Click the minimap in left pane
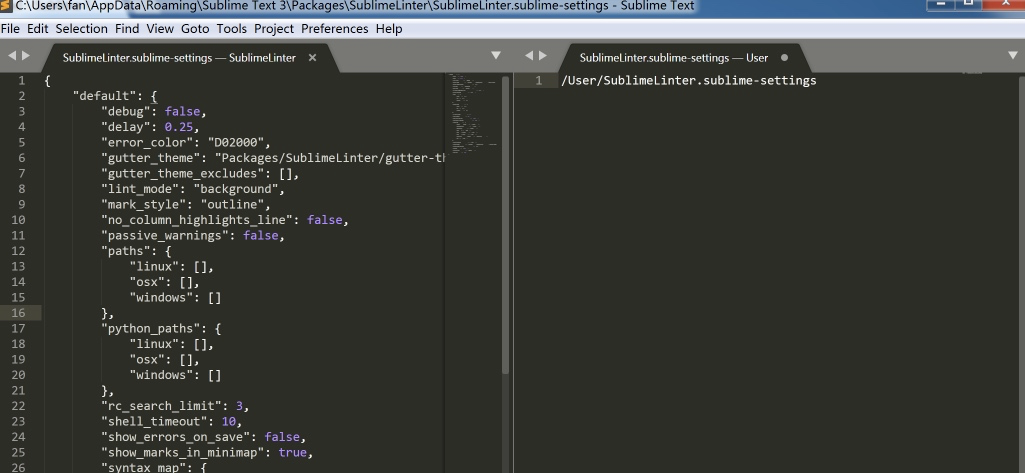 click(x=472, y=114)
